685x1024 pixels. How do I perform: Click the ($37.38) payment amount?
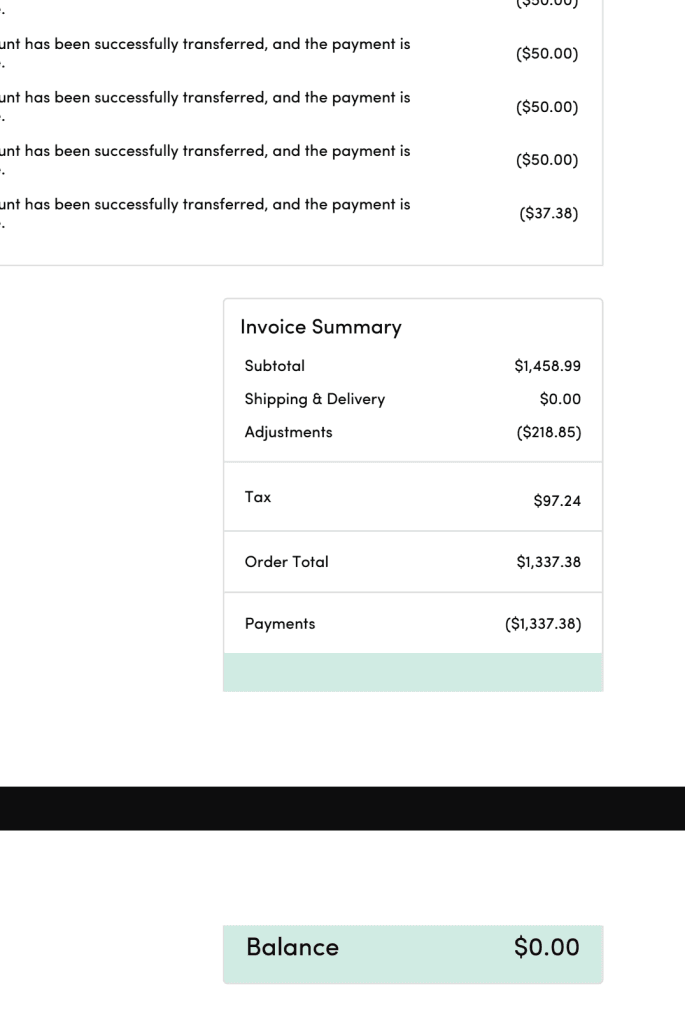click(x=548, y=214)
